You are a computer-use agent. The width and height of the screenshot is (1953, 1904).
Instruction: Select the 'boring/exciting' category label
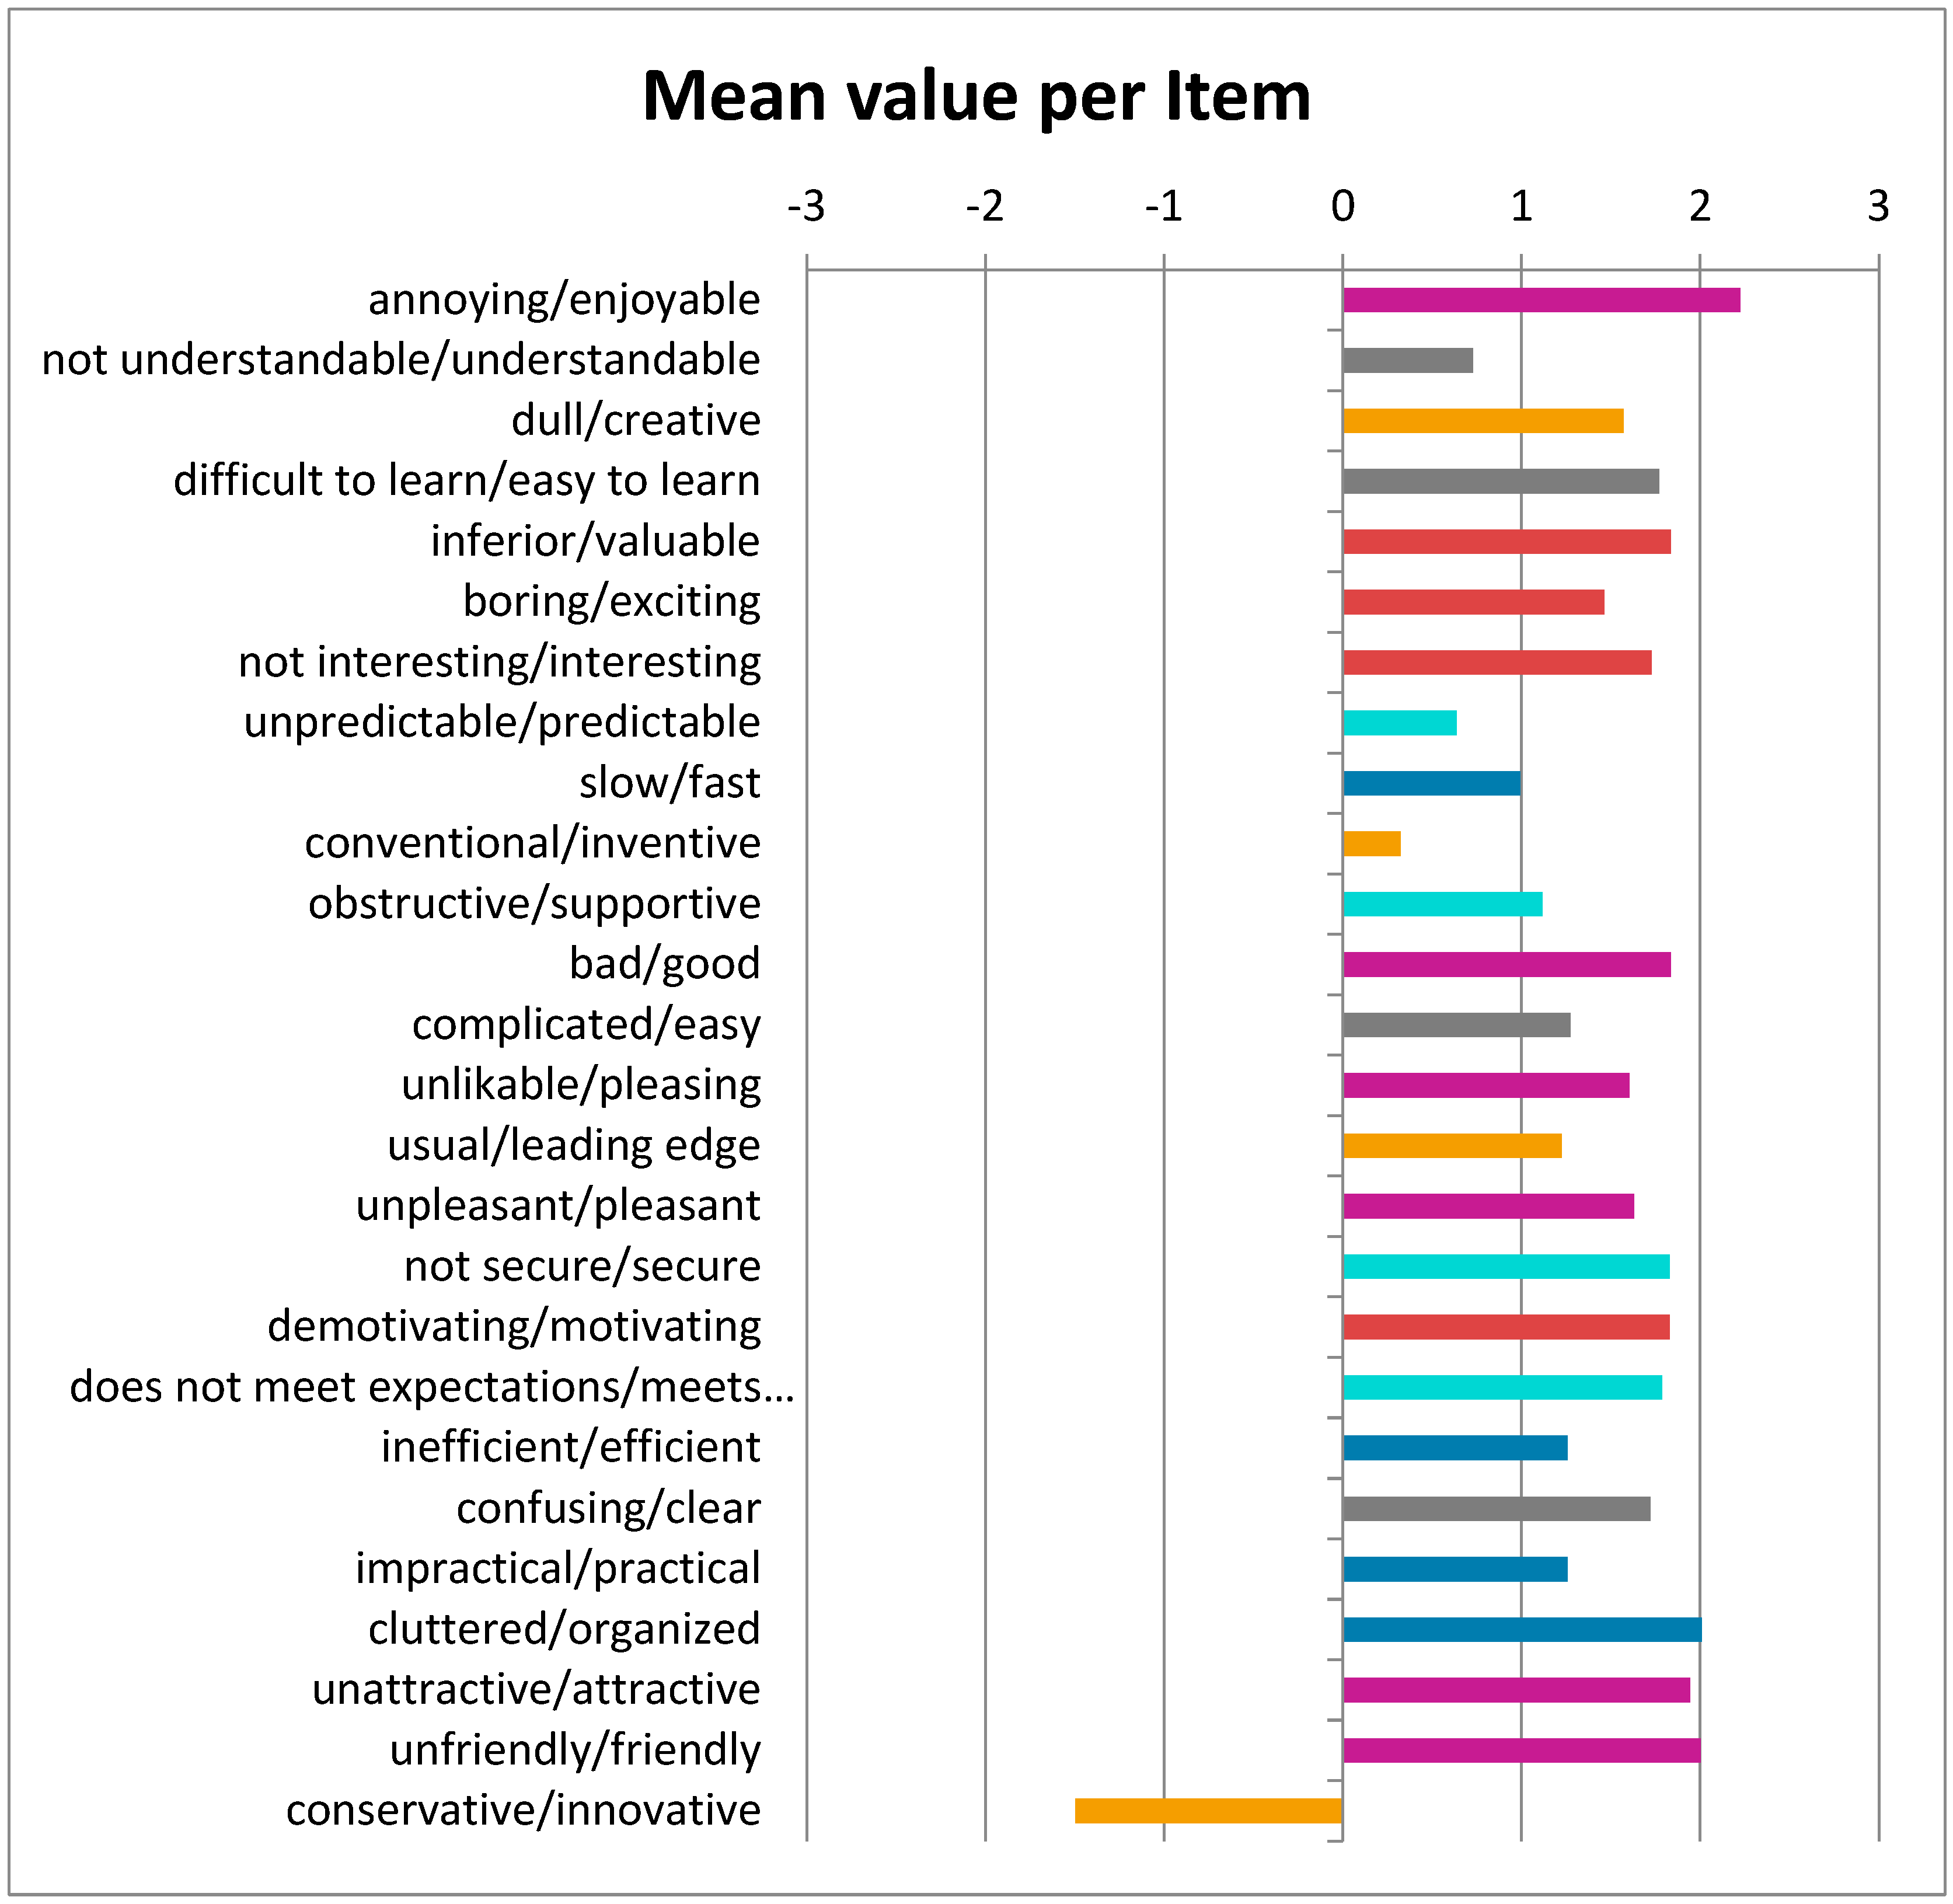click(611, 602)
